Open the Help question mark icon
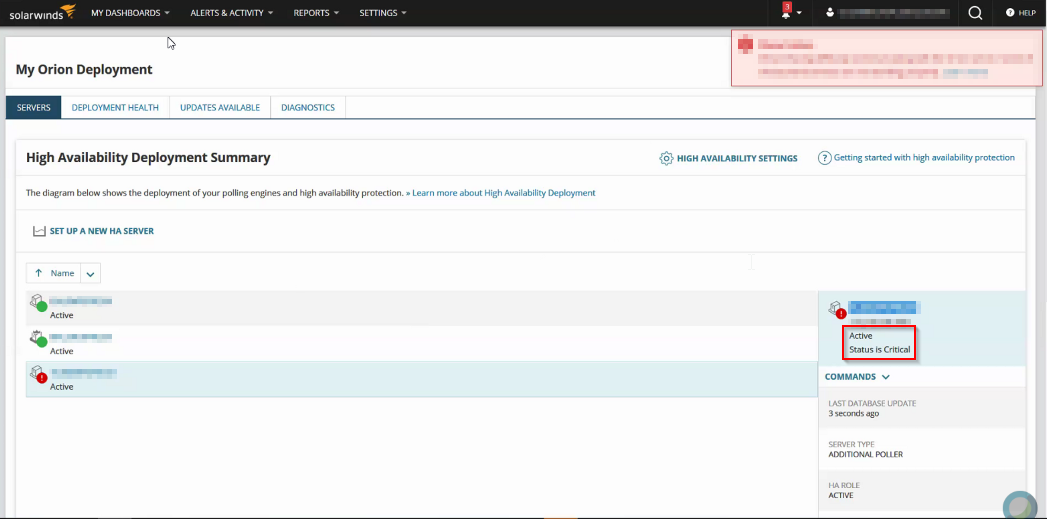1048x519 pixels. tap(1010, 13)
